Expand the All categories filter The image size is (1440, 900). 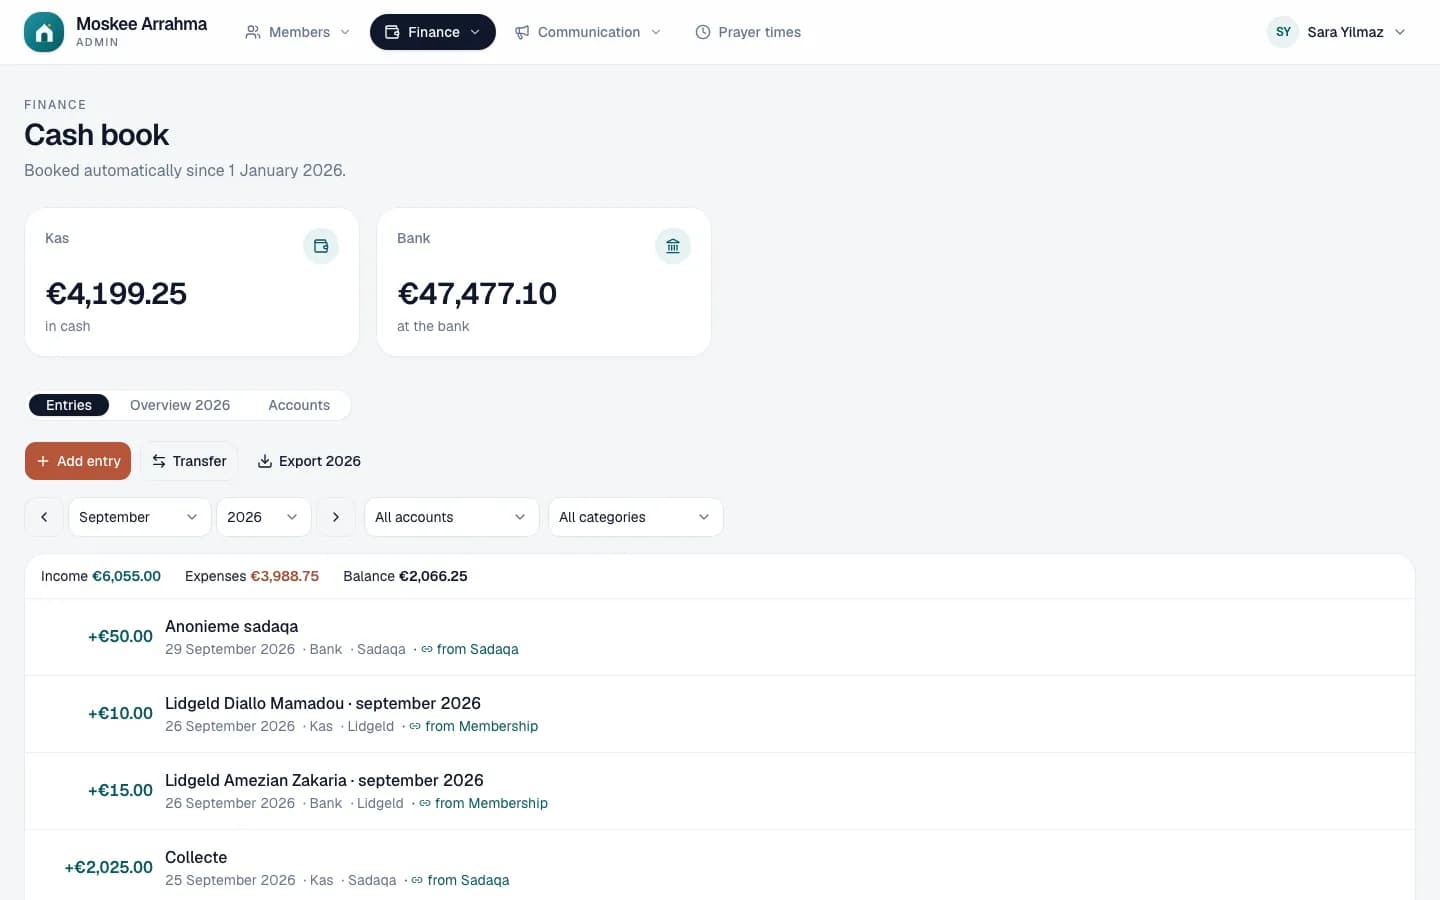[635, 517]
